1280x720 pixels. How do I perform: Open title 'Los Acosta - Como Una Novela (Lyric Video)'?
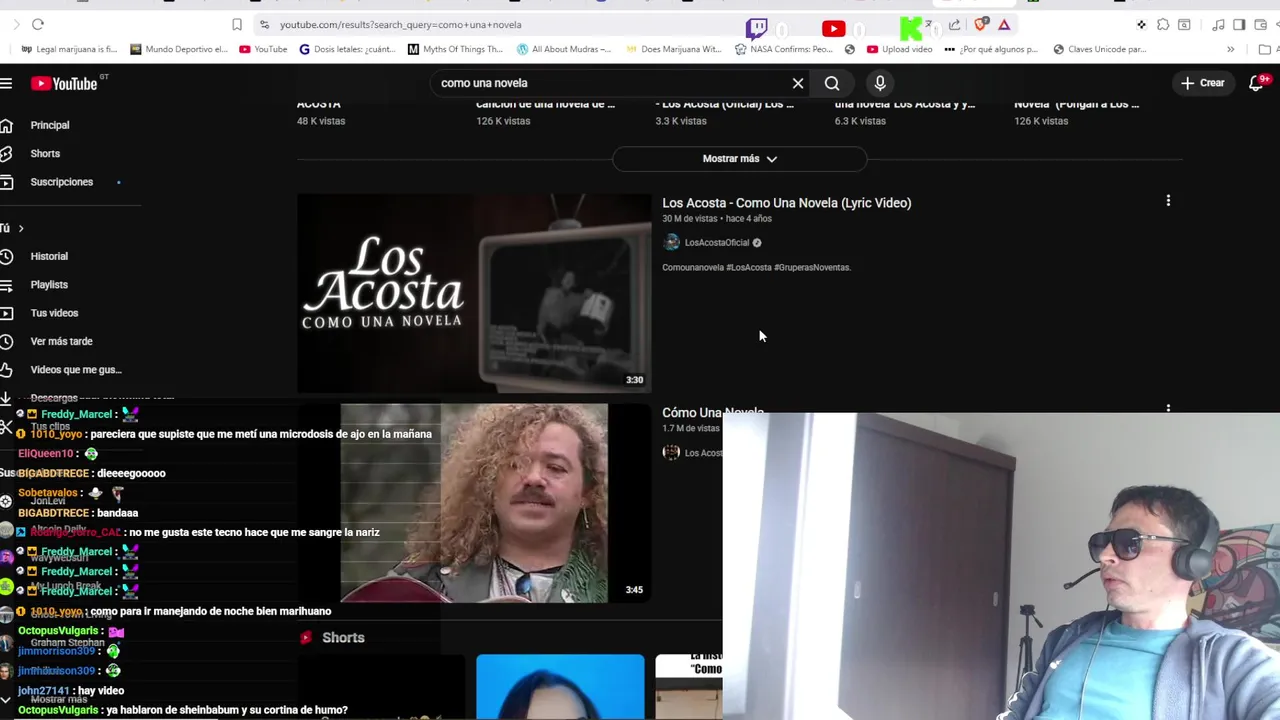(x=786, y=203)
